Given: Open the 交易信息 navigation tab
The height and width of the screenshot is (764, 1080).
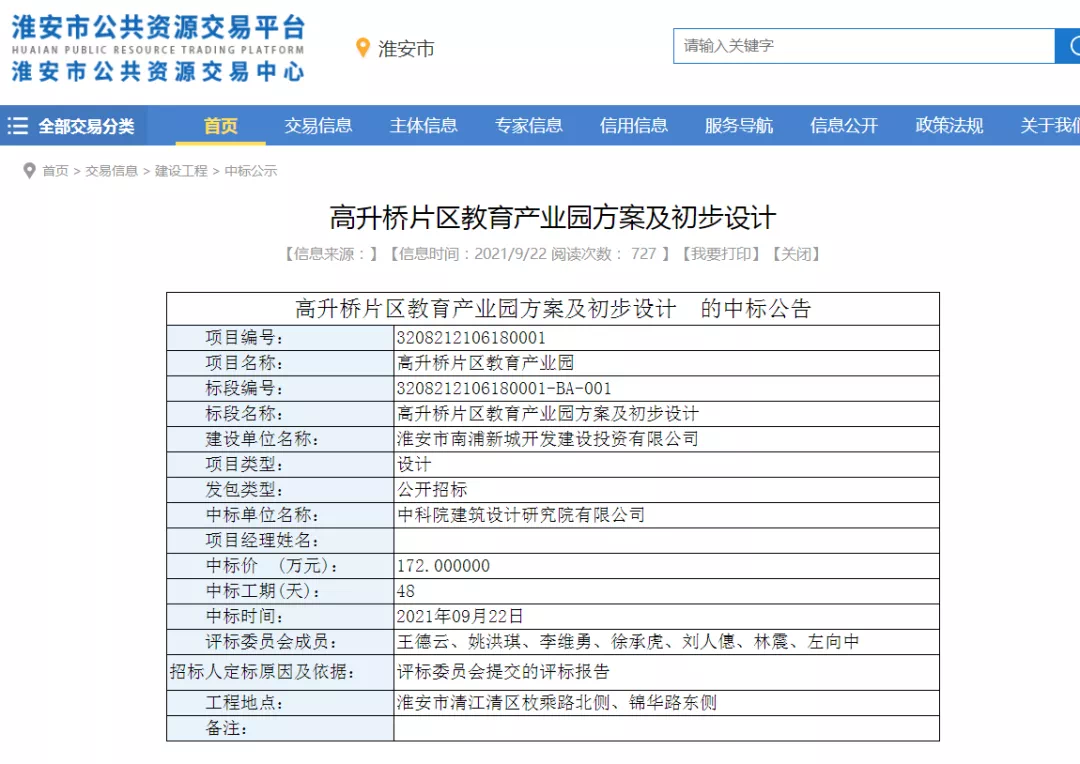Looking at the screenshot, I should tap(318, 125).
